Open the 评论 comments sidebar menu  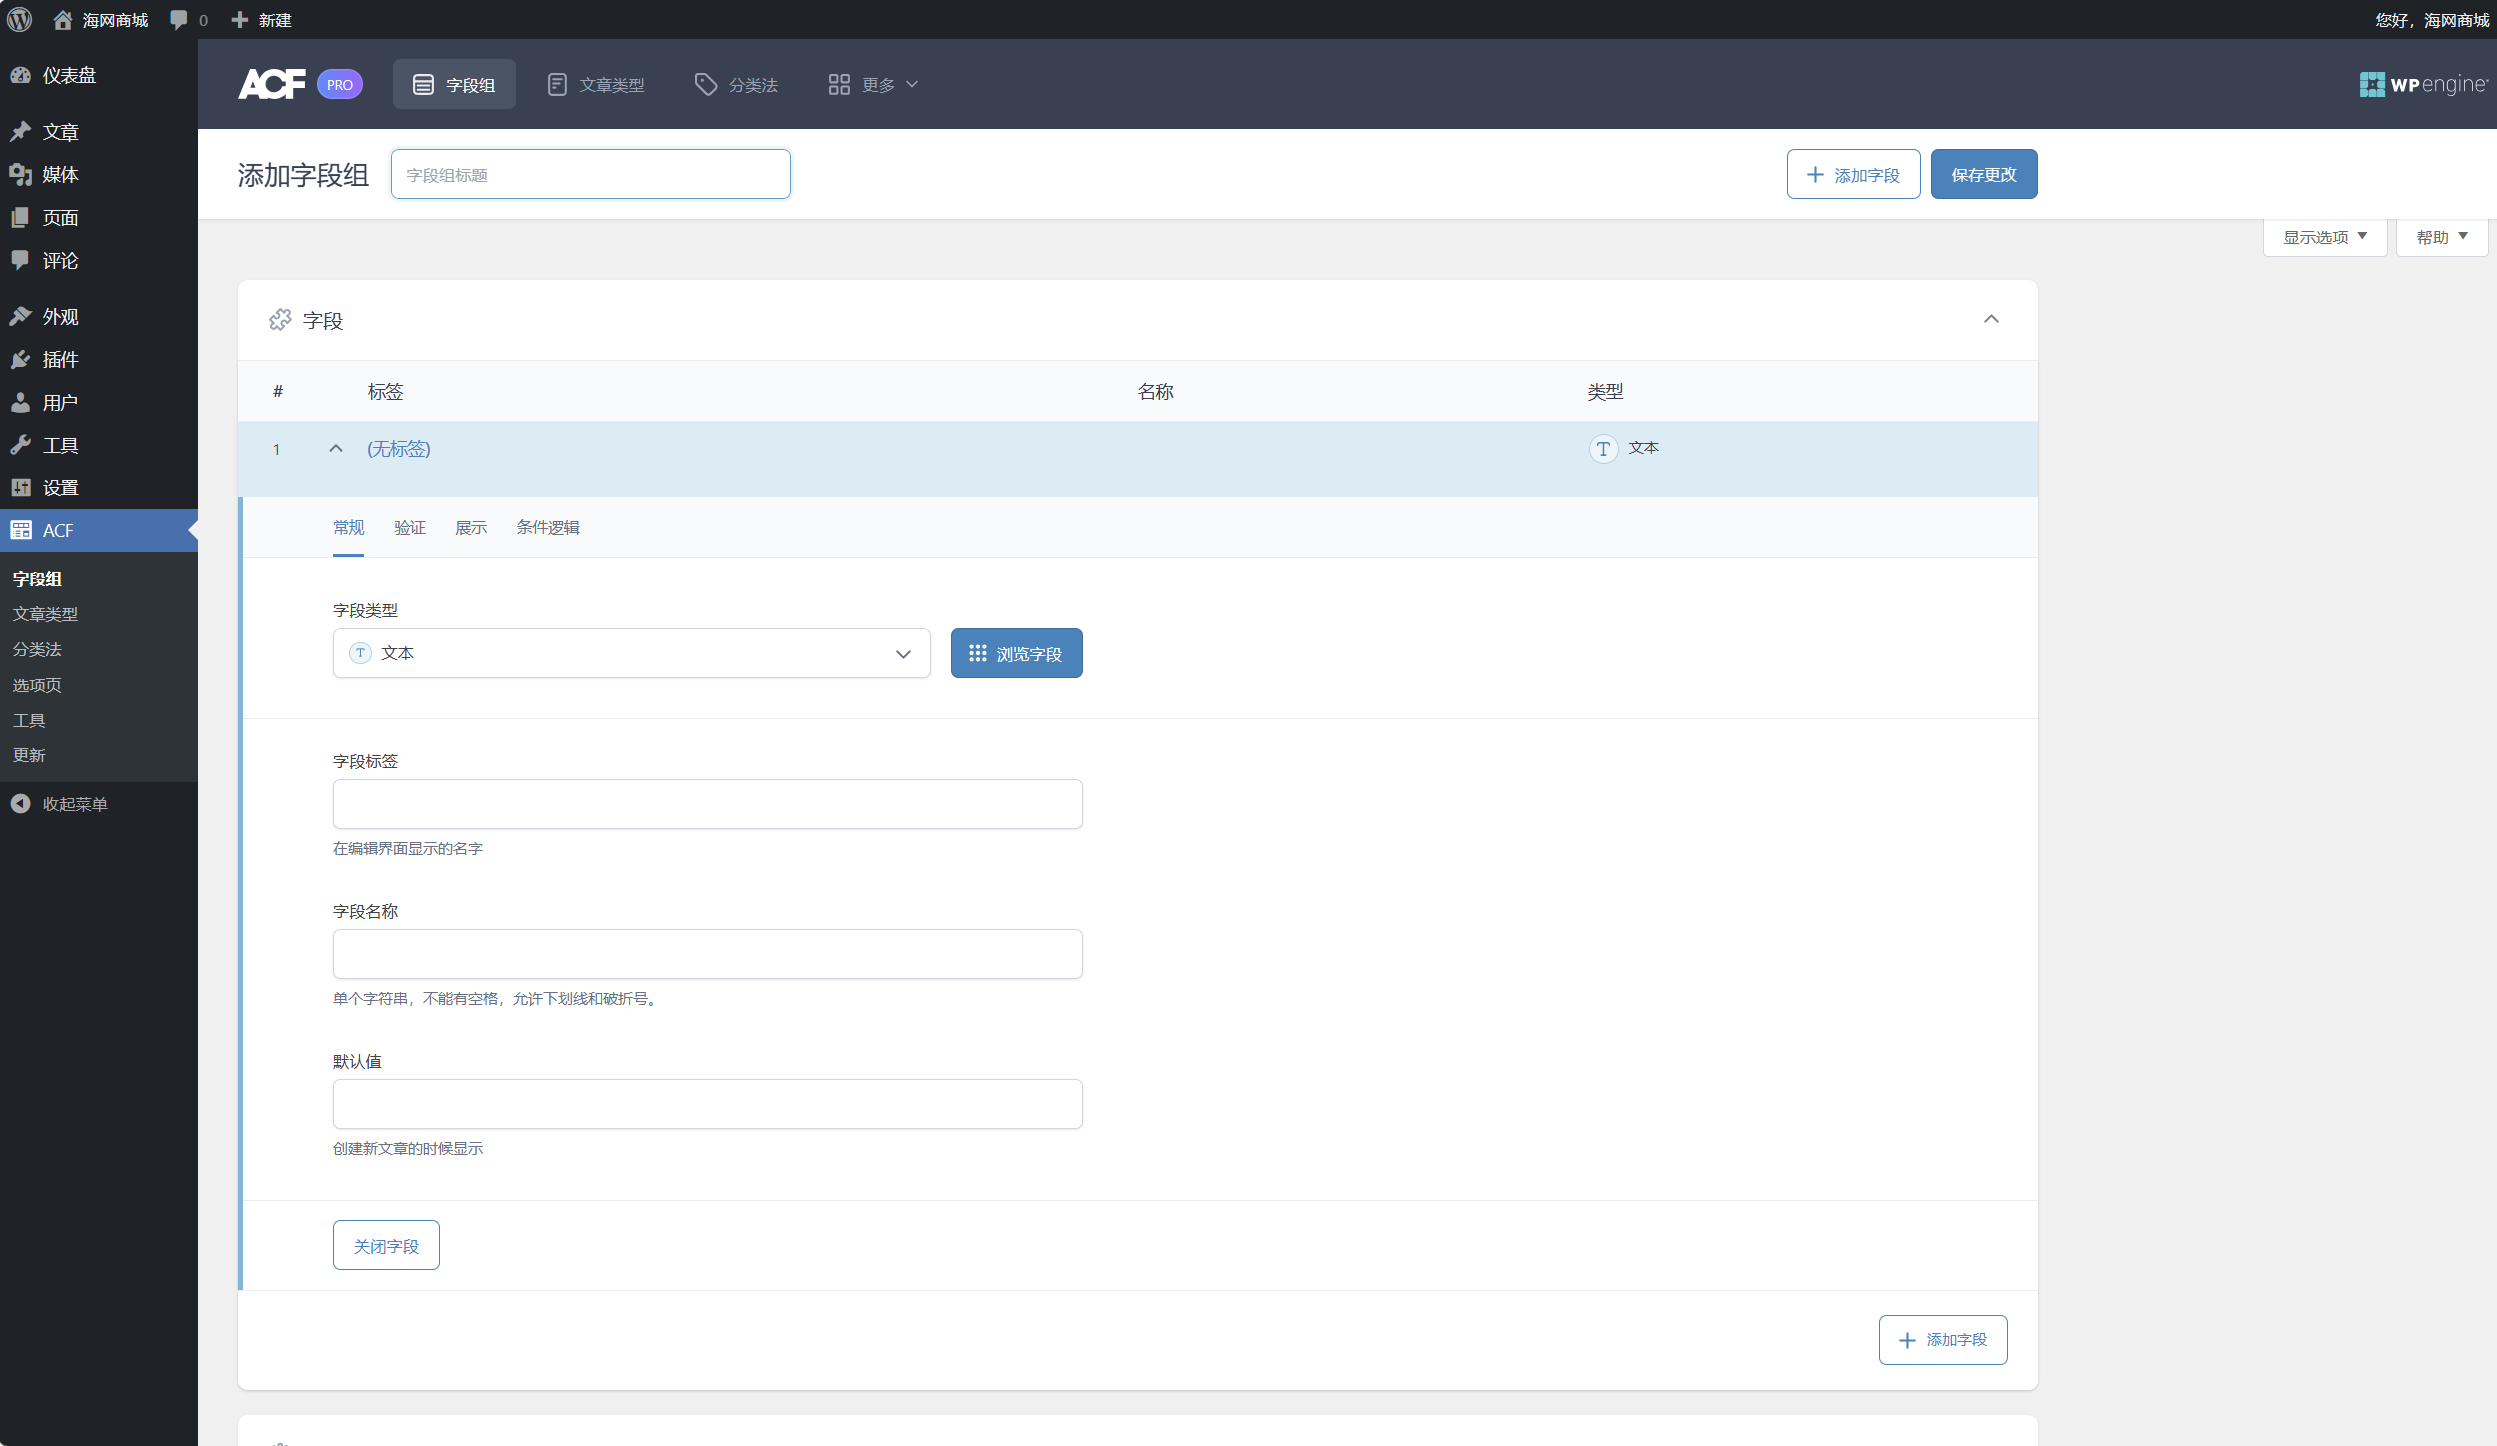(x=99, y=261)
